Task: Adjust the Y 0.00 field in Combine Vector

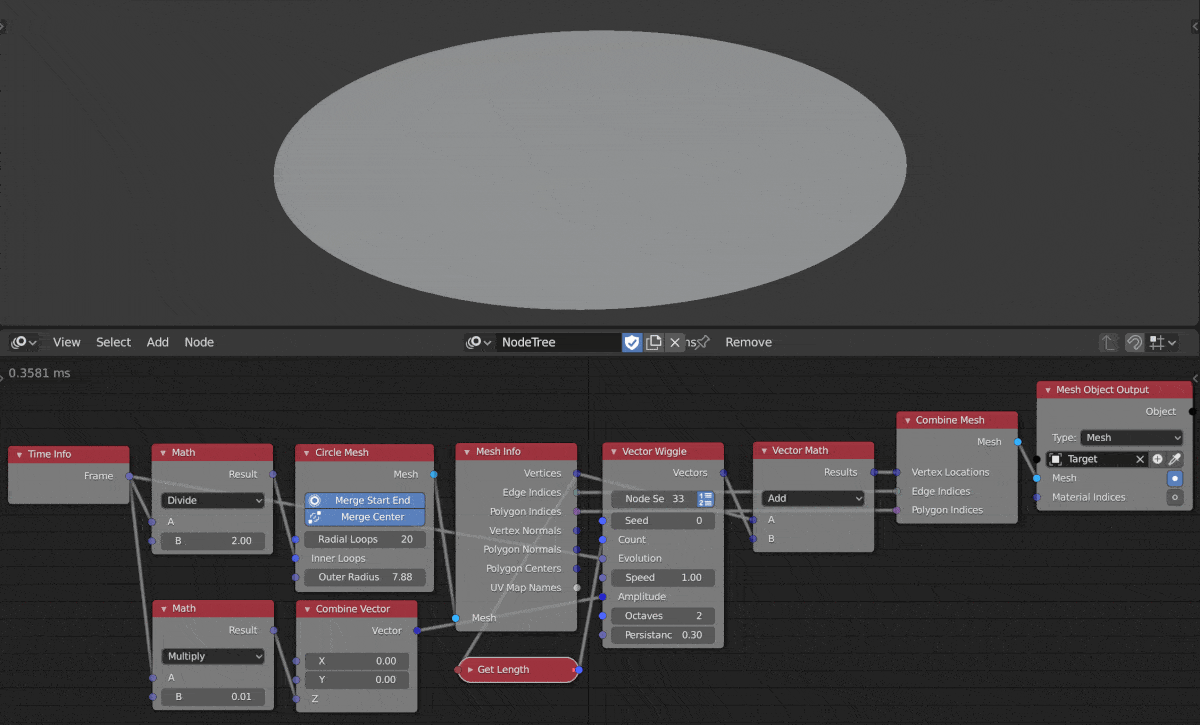Action: (357, 680)
